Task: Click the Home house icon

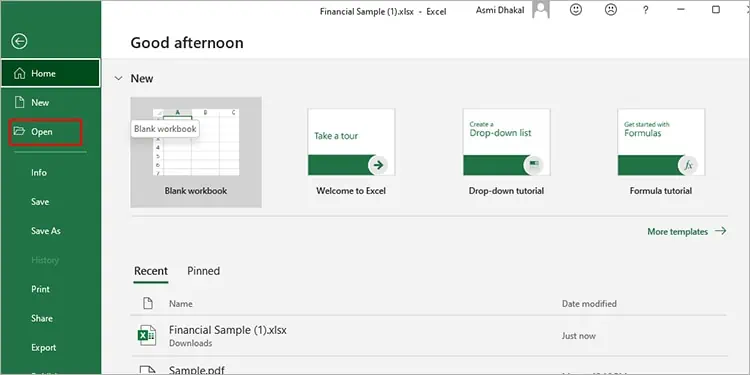Action: 20,73
